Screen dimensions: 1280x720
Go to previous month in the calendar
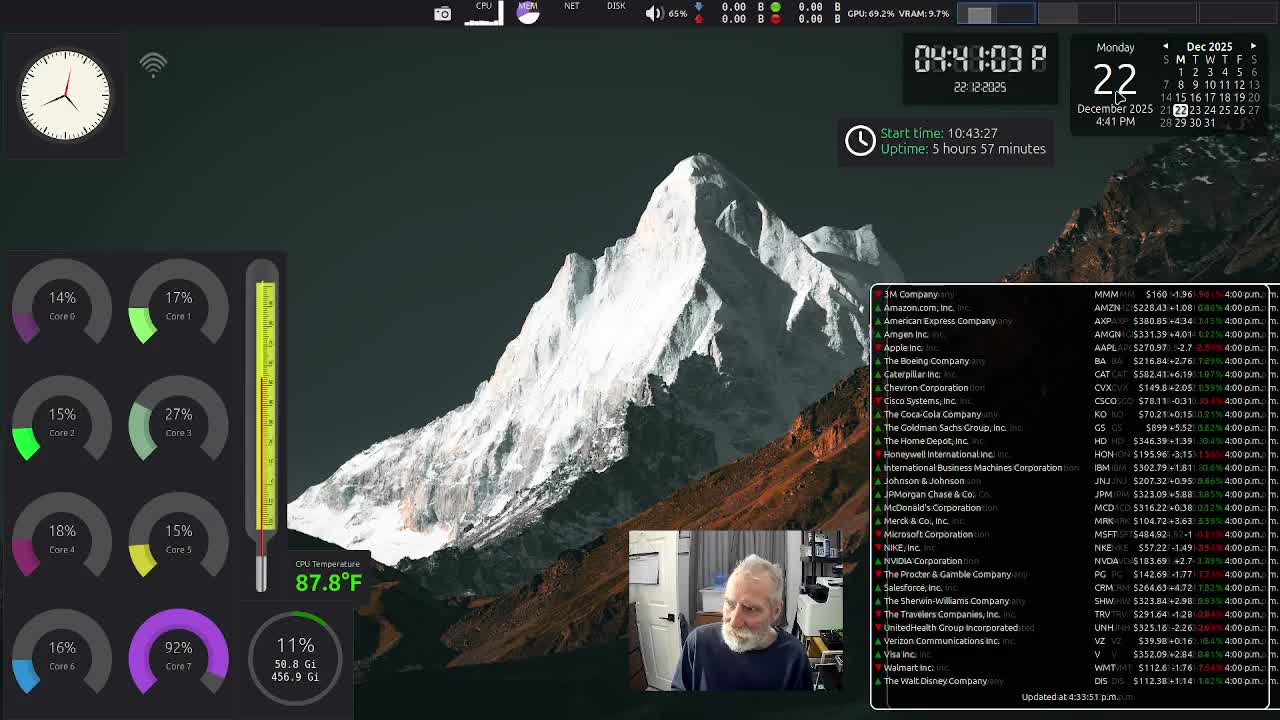[1166, 46]
